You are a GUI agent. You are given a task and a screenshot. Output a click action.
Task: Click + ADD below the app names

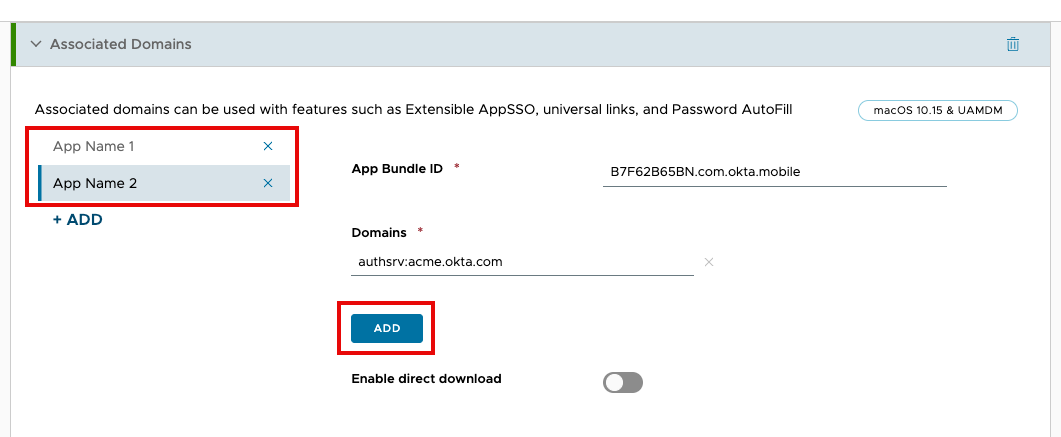[x=77, y=219]
